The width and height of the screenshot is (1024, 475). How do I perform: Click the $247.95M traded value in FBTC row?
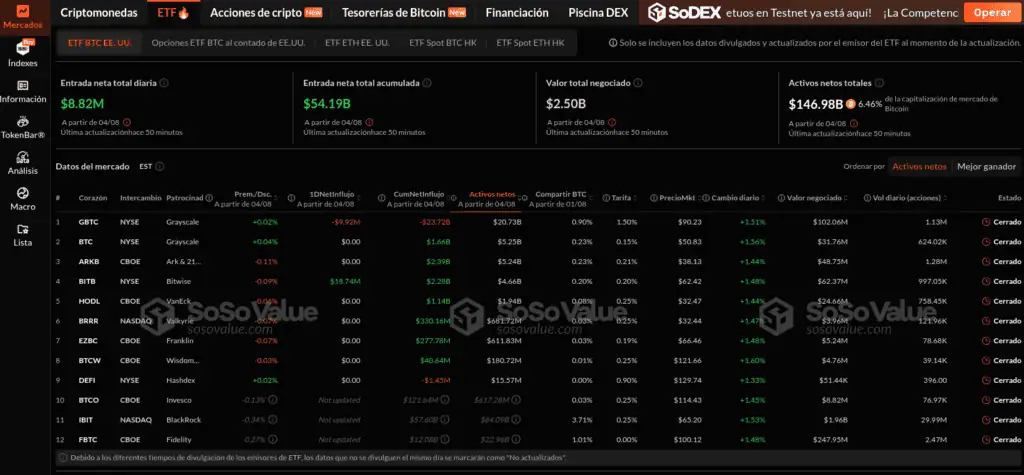click(831, 439)
